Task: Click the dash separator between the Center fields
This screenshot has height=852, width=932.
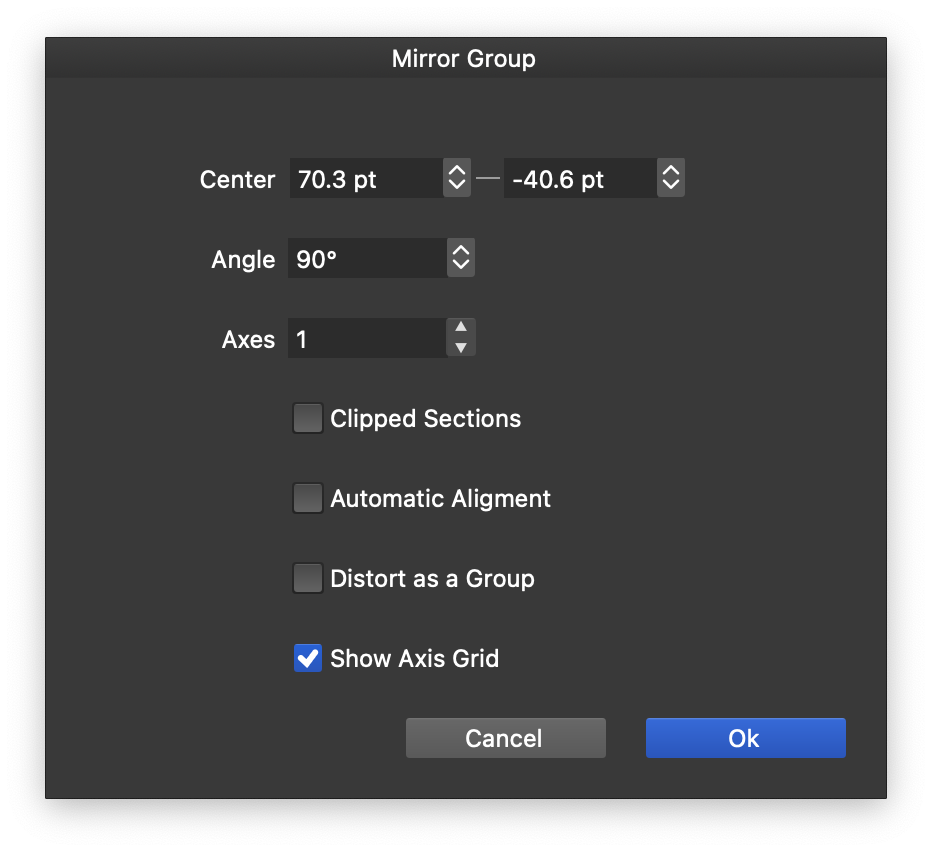Action: 487,179
